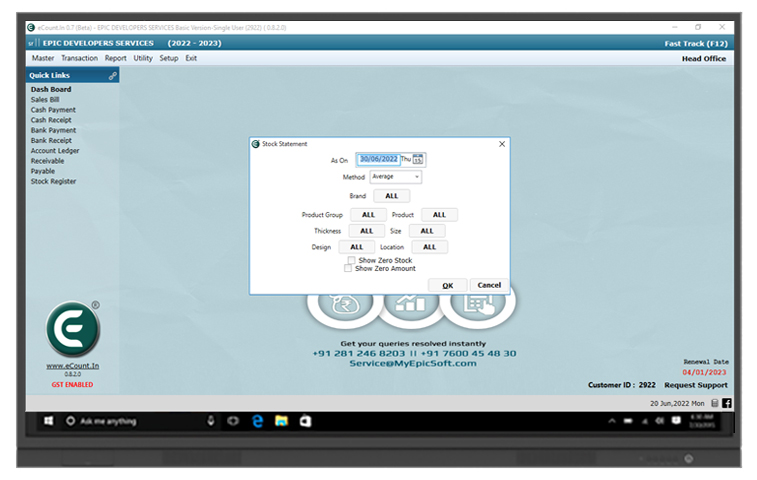The image size is (757, 480).
Task: Click the Quick Links chain icon
Action: click(112, 76)
